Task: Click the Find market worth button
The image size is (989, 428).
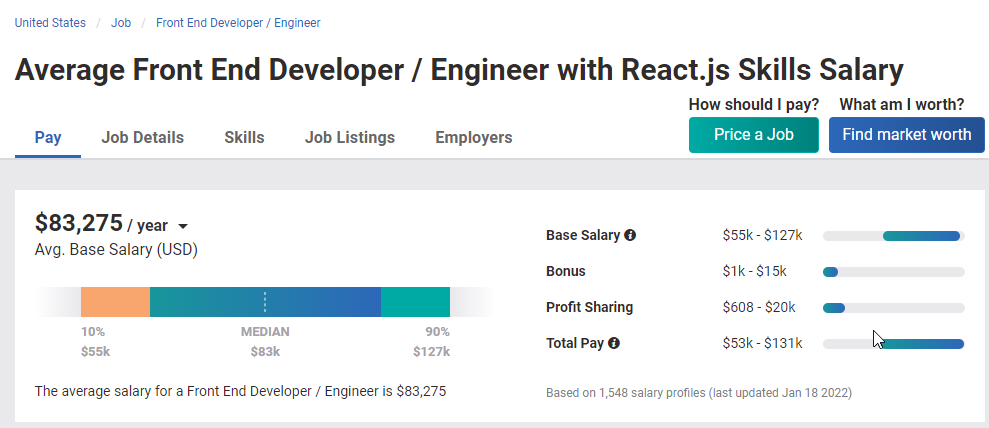Action: [906, 135]
